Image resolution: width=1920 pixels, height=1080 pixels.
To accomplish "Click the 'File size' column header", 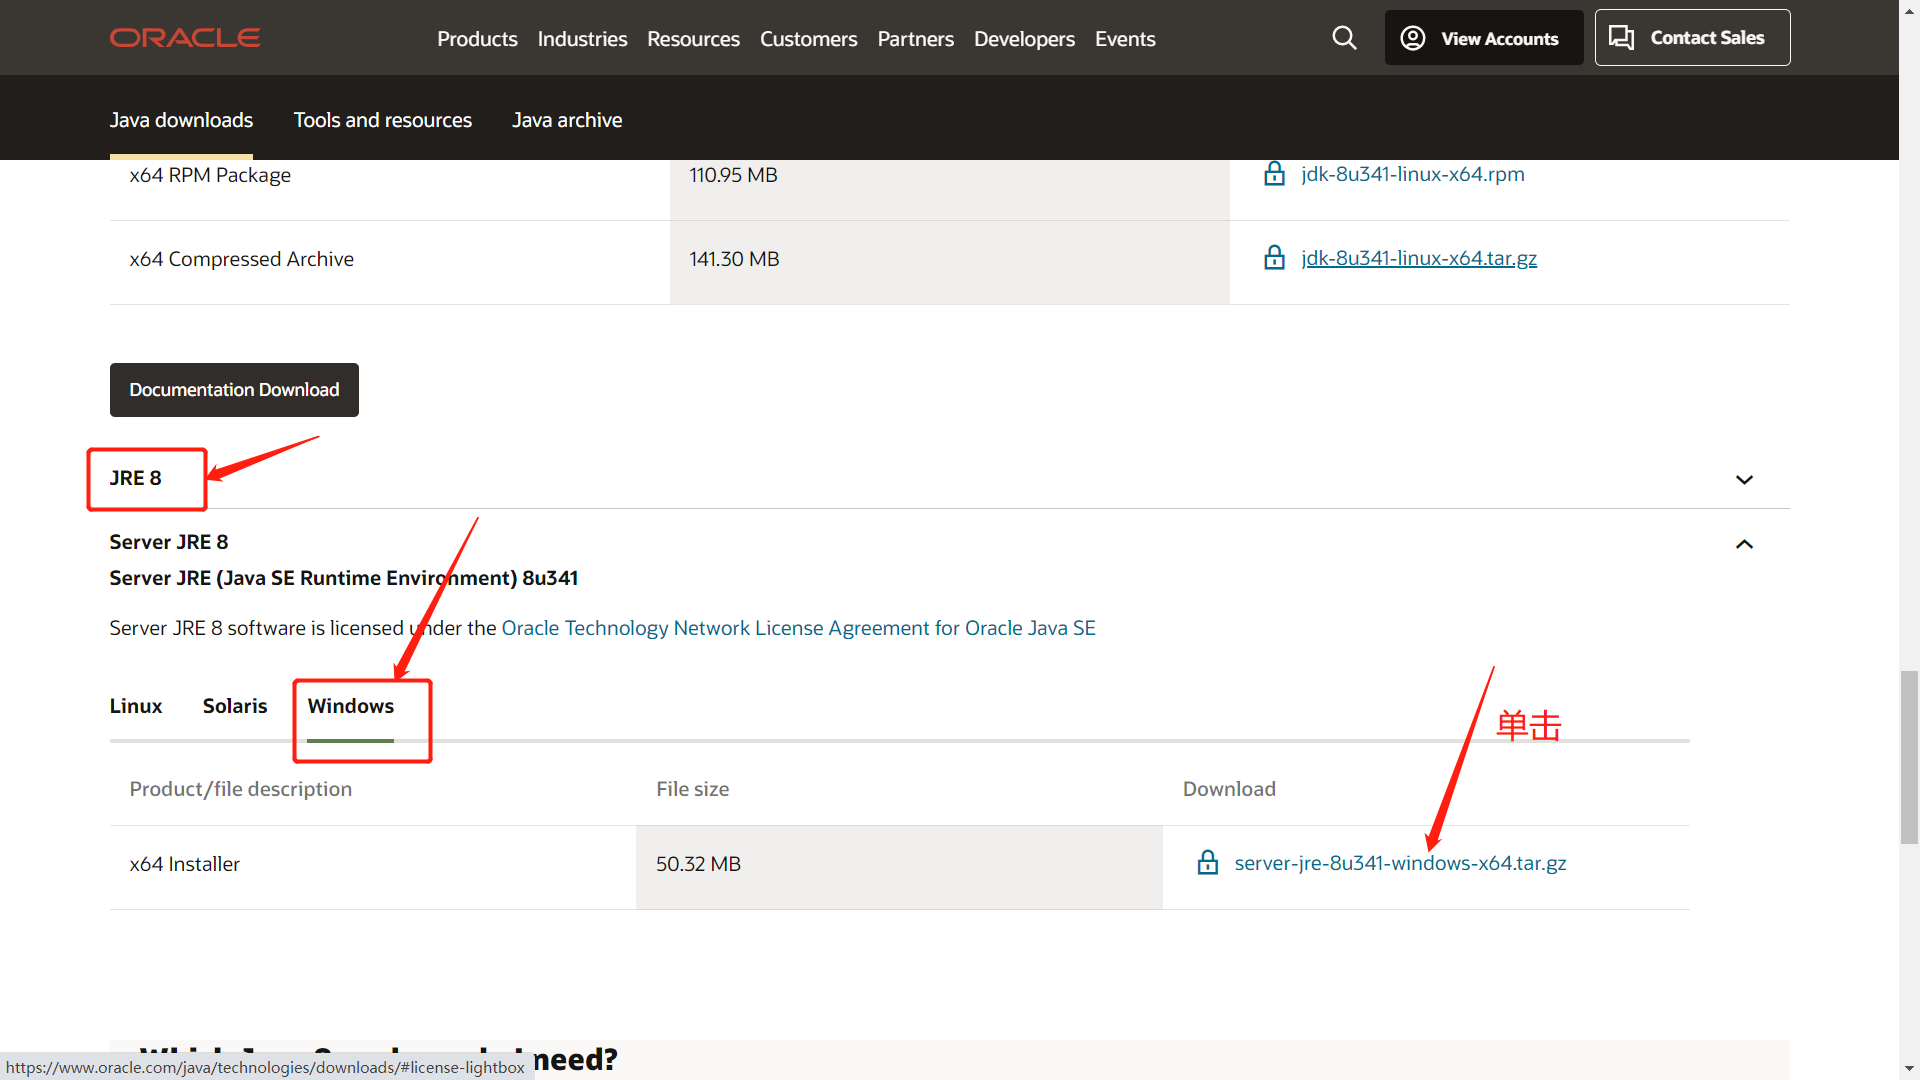I will (x=692, y=789).
